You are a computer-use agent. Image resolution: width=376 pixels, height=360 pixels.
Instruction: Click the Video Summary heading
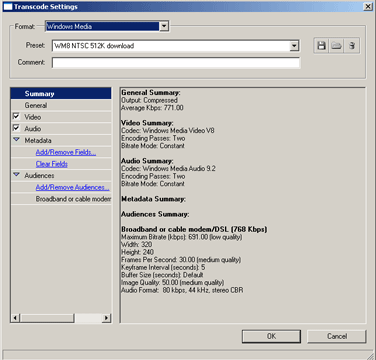147,123
